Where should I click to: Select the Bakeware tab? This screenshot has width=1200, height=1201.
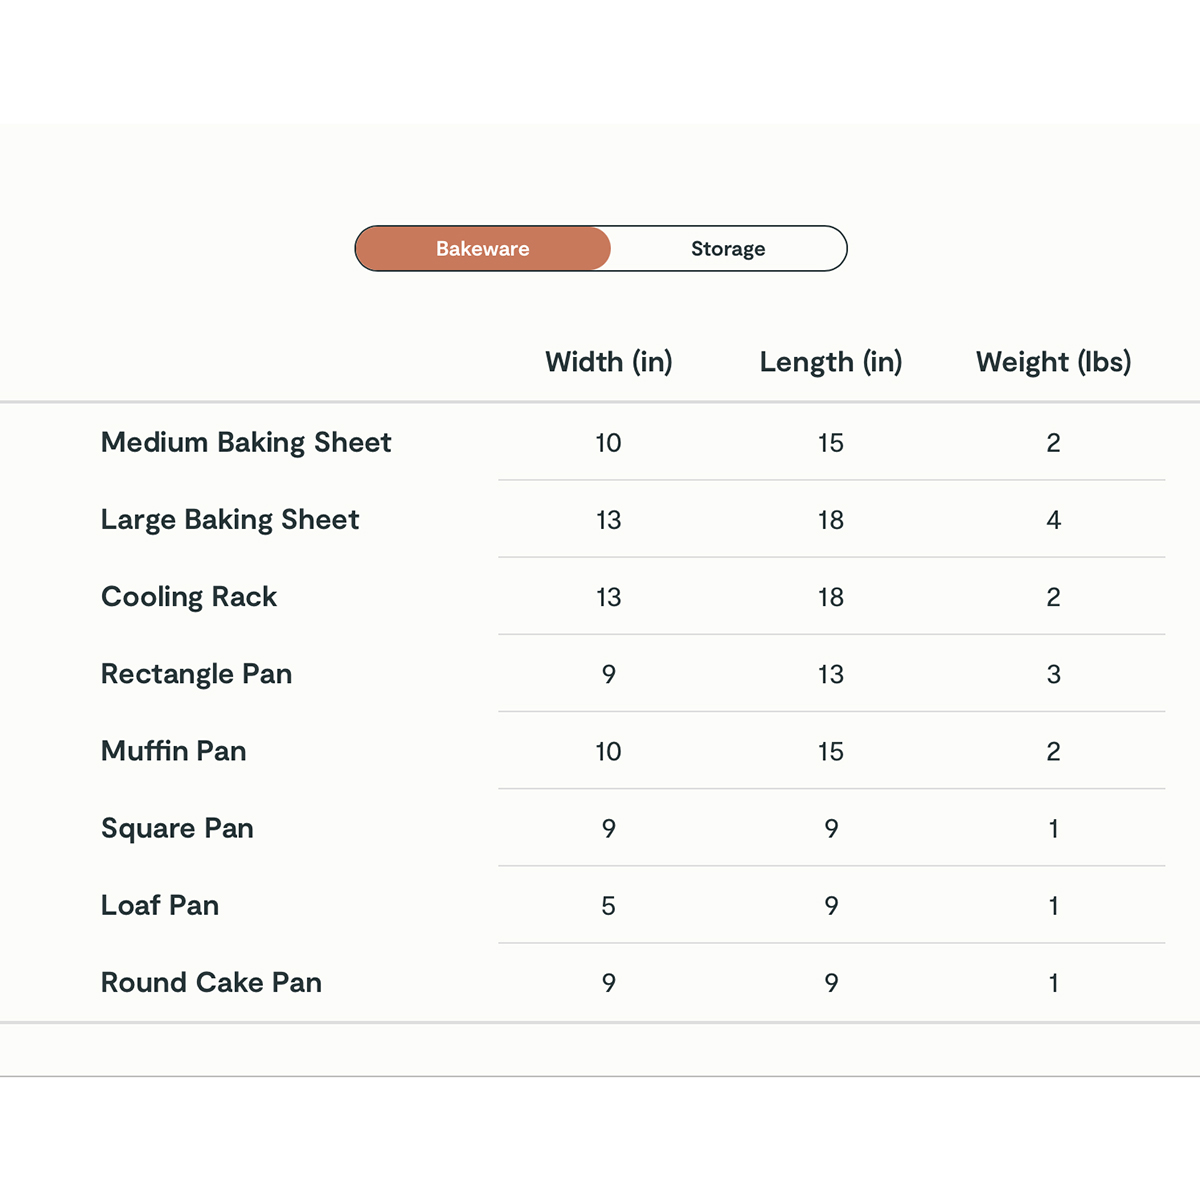[x=483, y=248]
